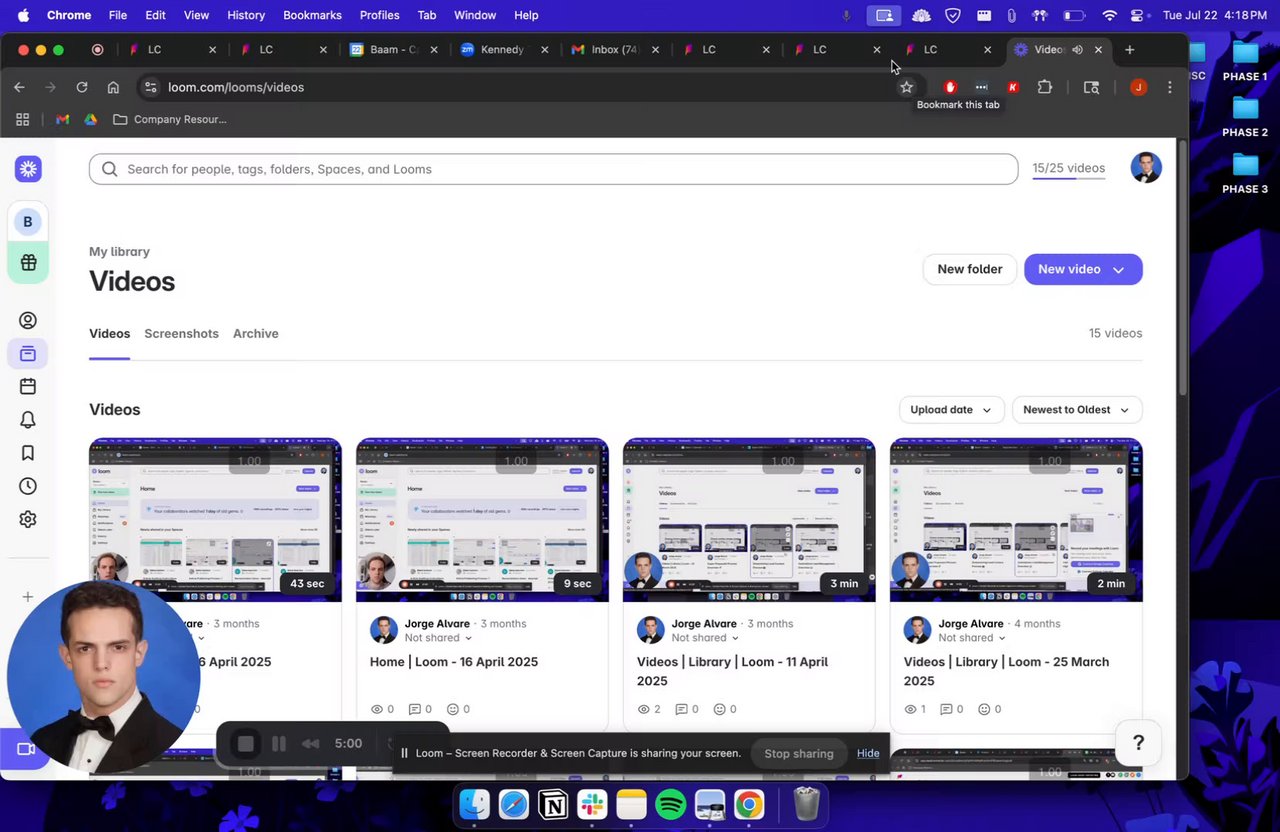Open the Loom home logo in sidebar
Viewport: 1280px width, 832px height.
(28, 169)
